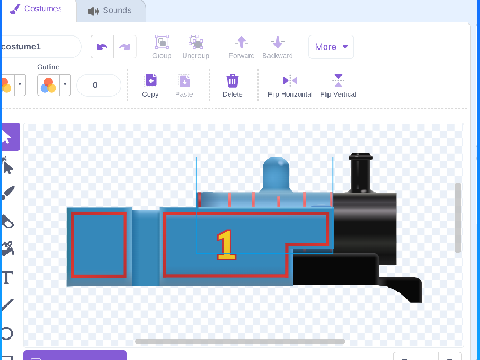Screen dimensions: 480x360
Task: Pick the Fill bucket tool
Action: tap(8, 249)
